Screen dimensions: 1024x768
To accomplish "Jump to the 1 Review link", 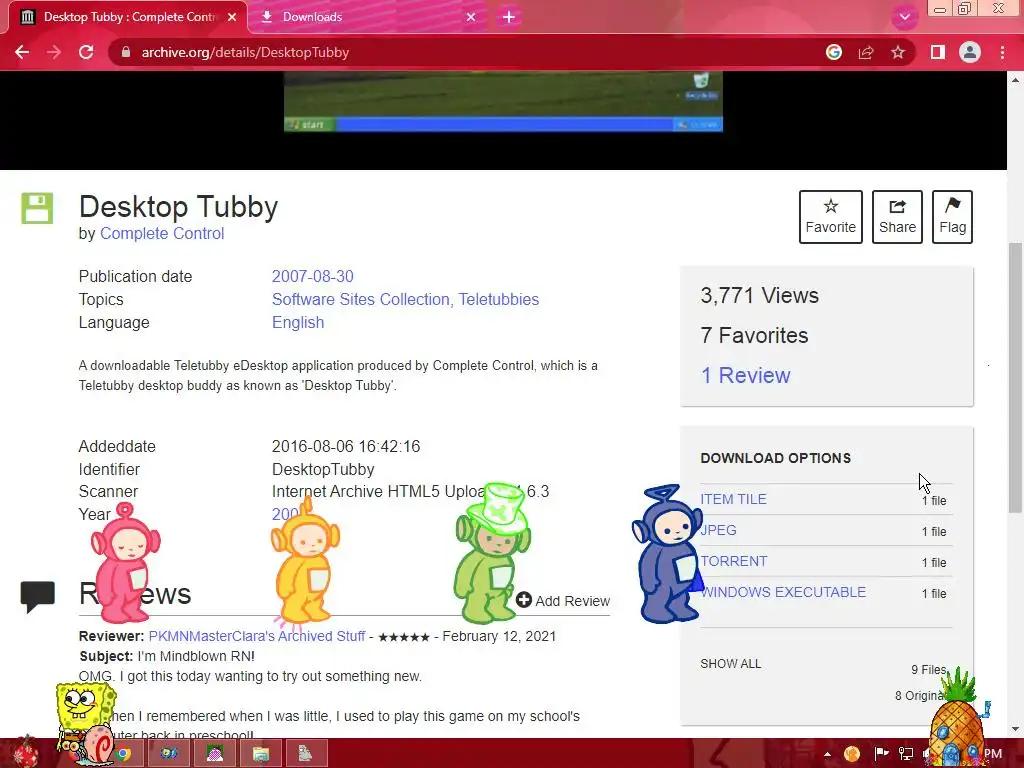I will point(745,376).
